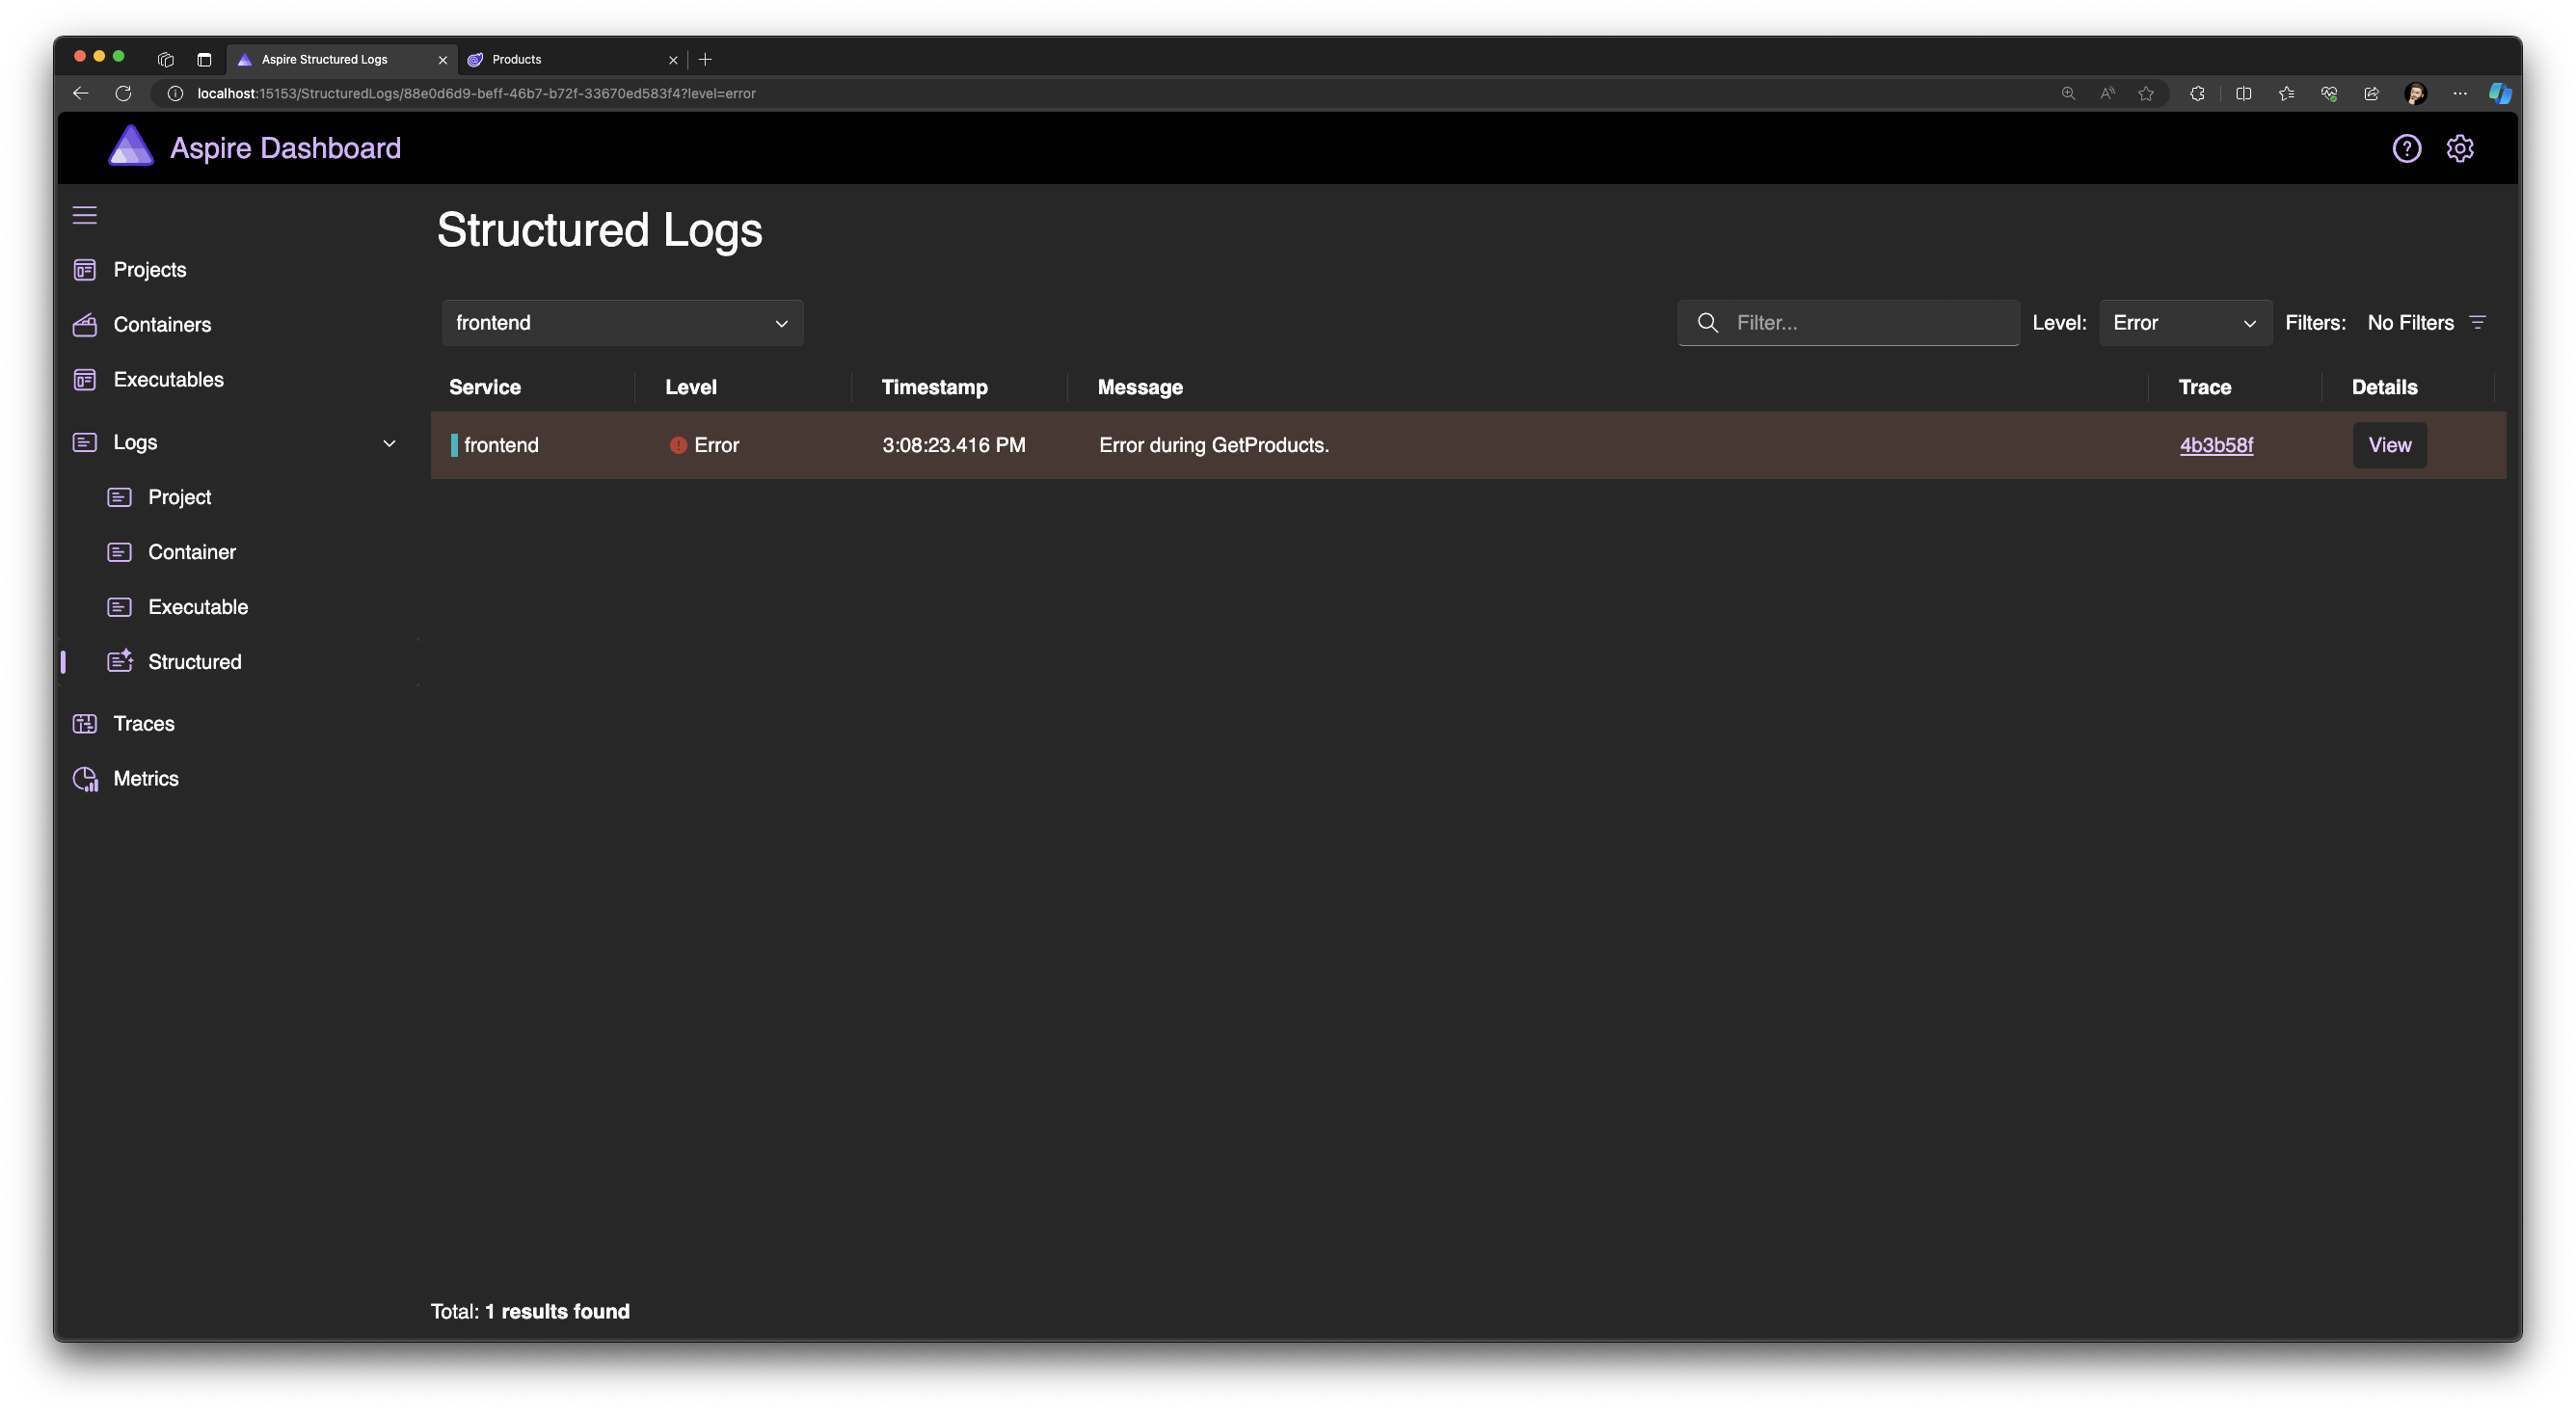Click the Executables sidebar icon
Screen dimensions: 2576x1413
pyautogui.click(x=85, y=380)
